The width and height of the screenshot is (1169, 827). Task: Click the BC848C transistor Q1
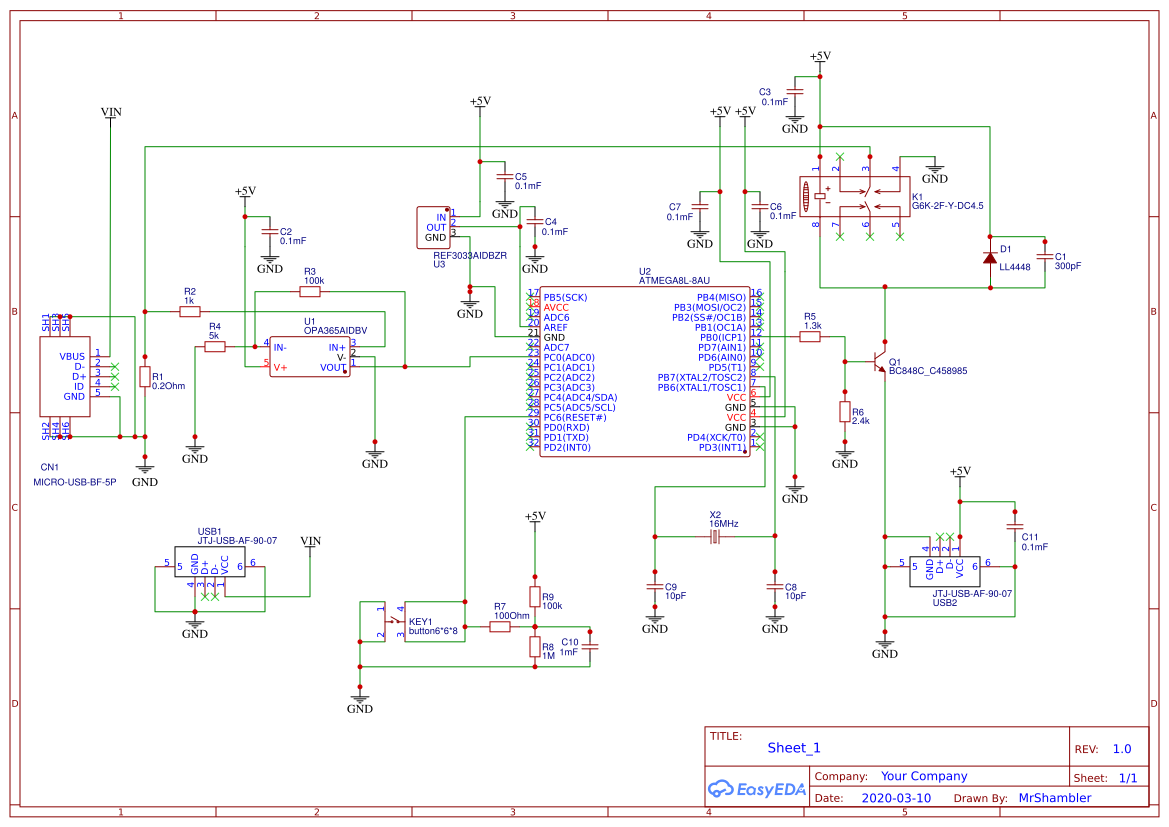tap(880, 362)
